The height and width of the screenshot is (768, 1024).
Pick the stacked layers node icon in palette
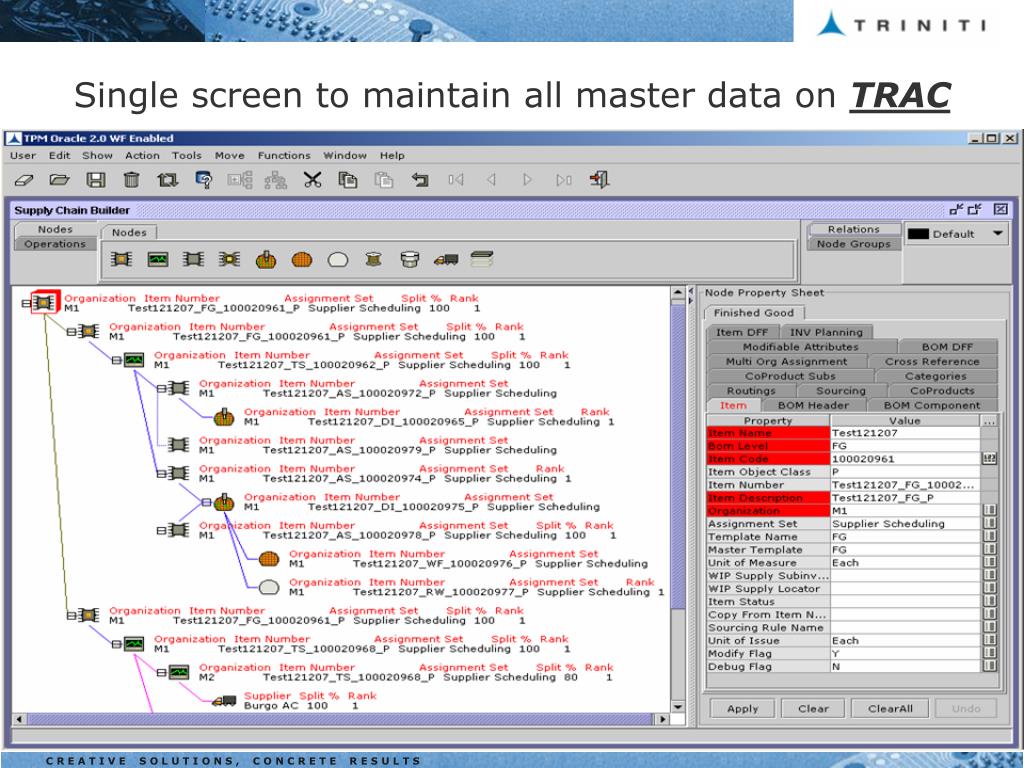[x=481, y=260]
